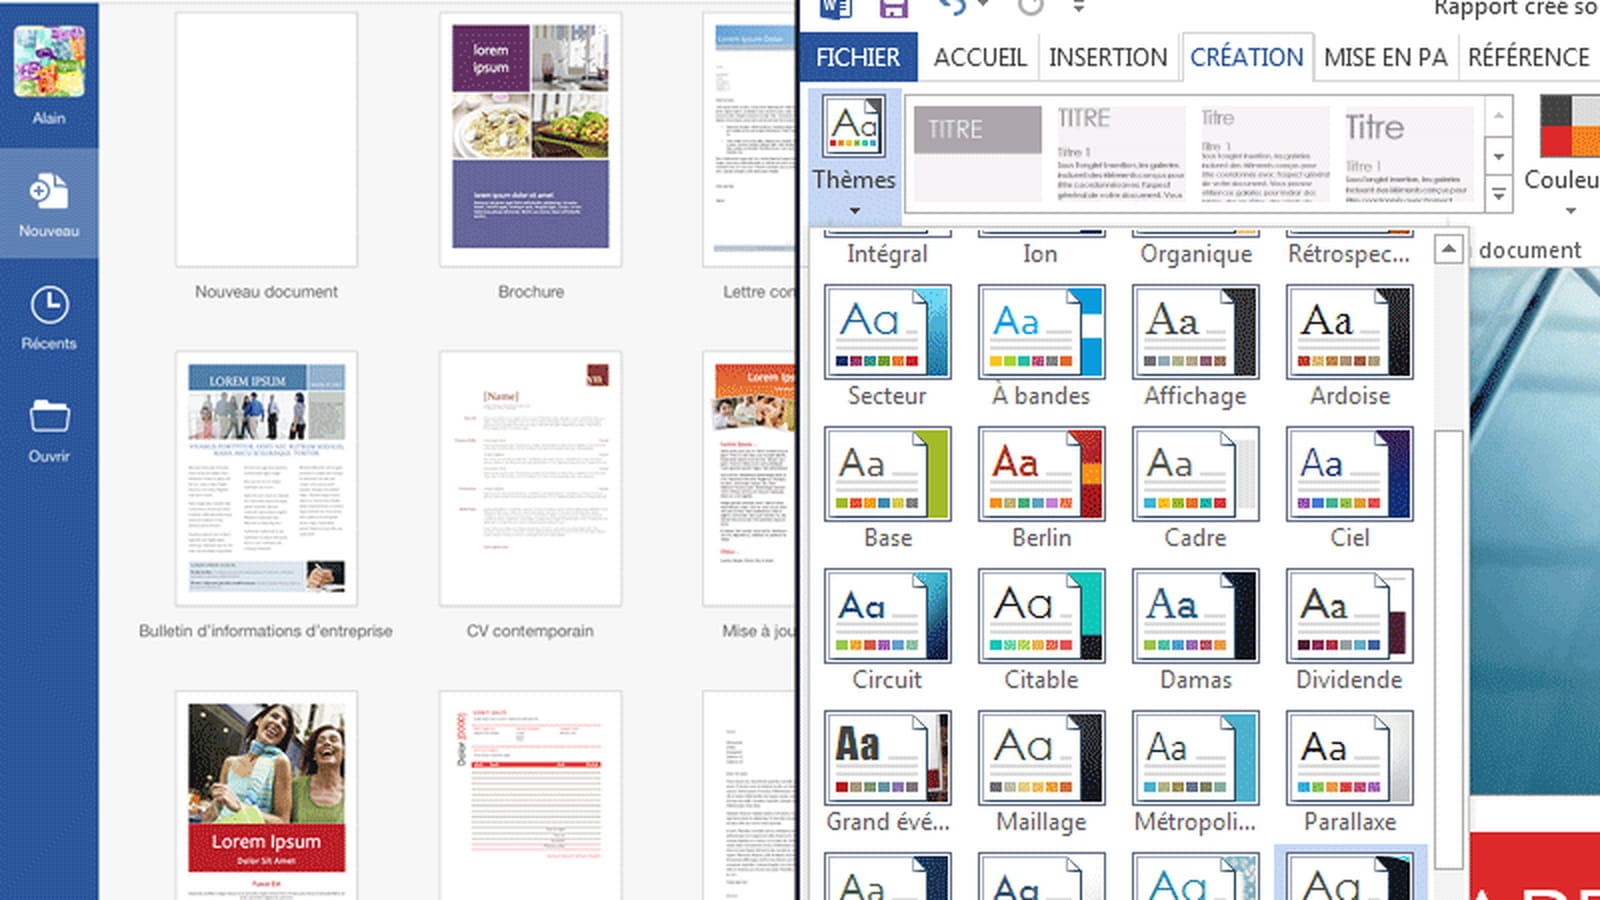Click the Ouvrir folder icon
The image size is (1600, 900).
(49, 415)
